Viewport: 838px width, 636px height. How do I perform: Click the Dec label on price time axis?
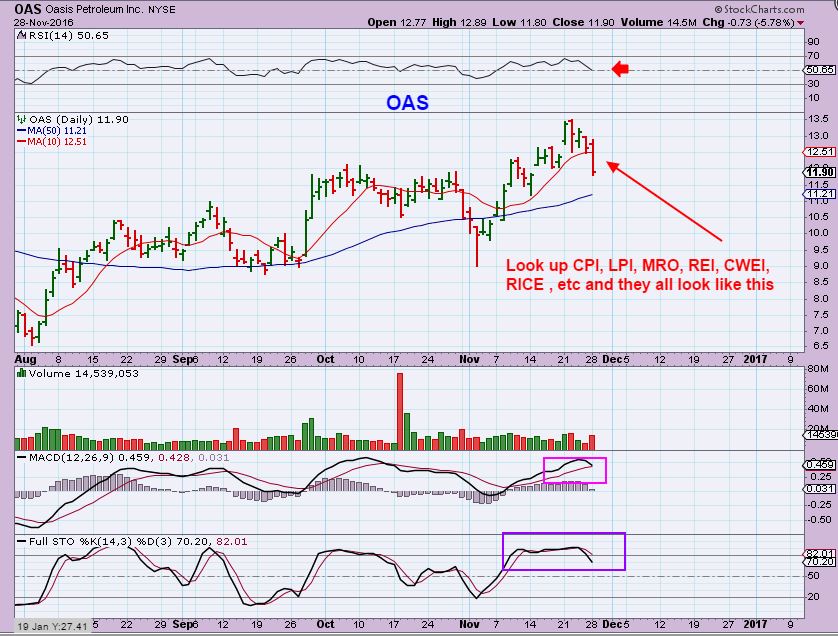tap(611, 359)
